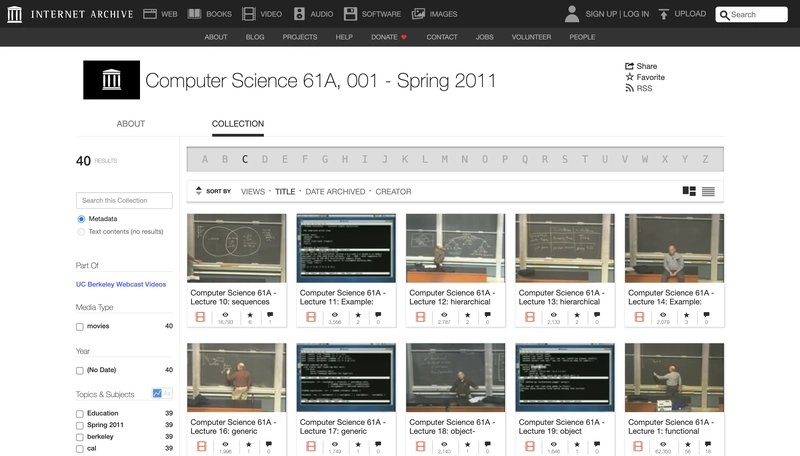Viewport: 800px width, 456px height.
Task: Check the (No Date) year checkbox
Action: coord(80,370)
